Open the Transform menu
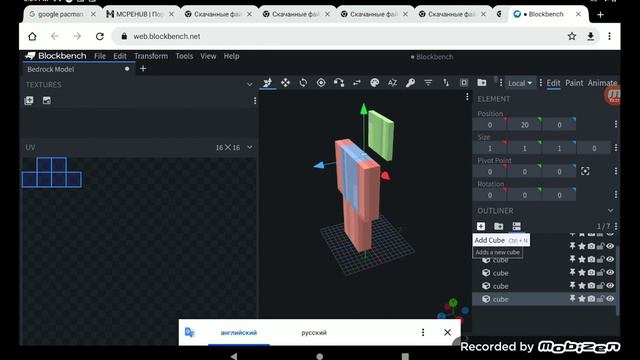This screenshot has width=640, height=360. pos(151,56)
